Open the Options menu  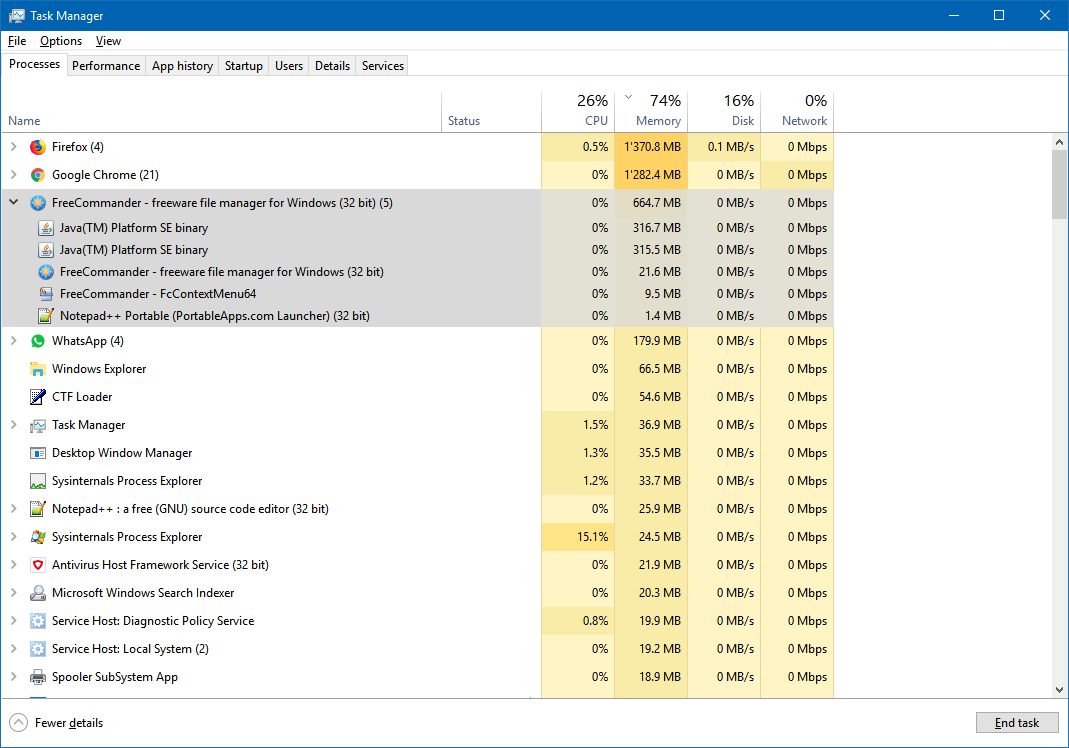click(x=61, y=41)
